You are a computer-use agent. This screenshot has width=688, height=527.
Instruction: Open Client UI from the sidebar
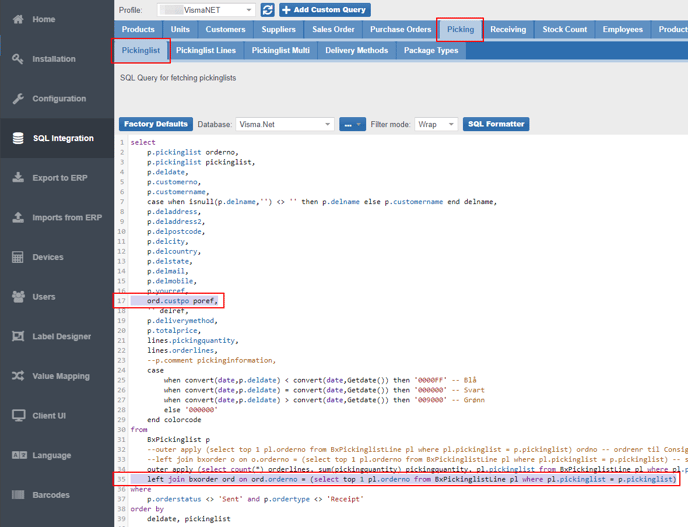click(x=57, y=416)
